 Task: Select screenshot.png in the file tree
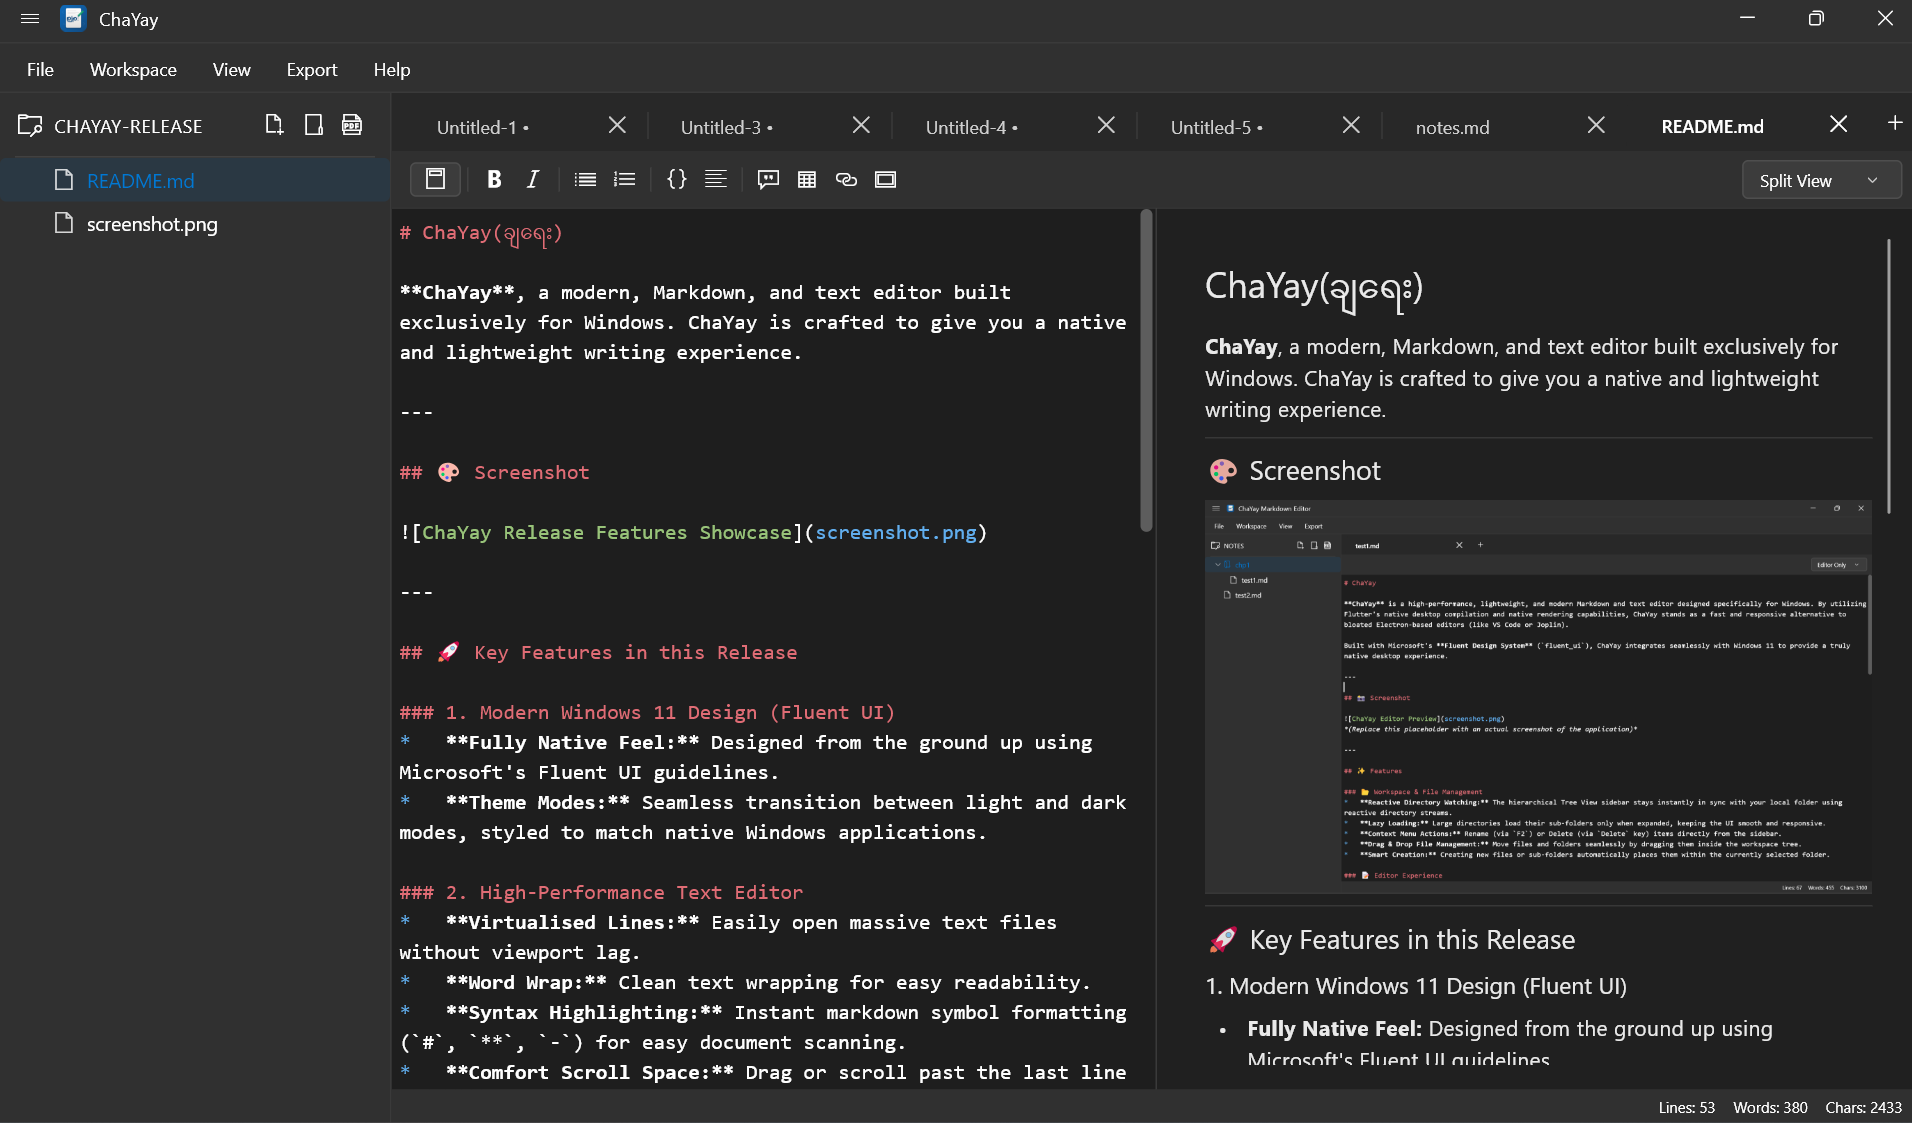(195, 223)
